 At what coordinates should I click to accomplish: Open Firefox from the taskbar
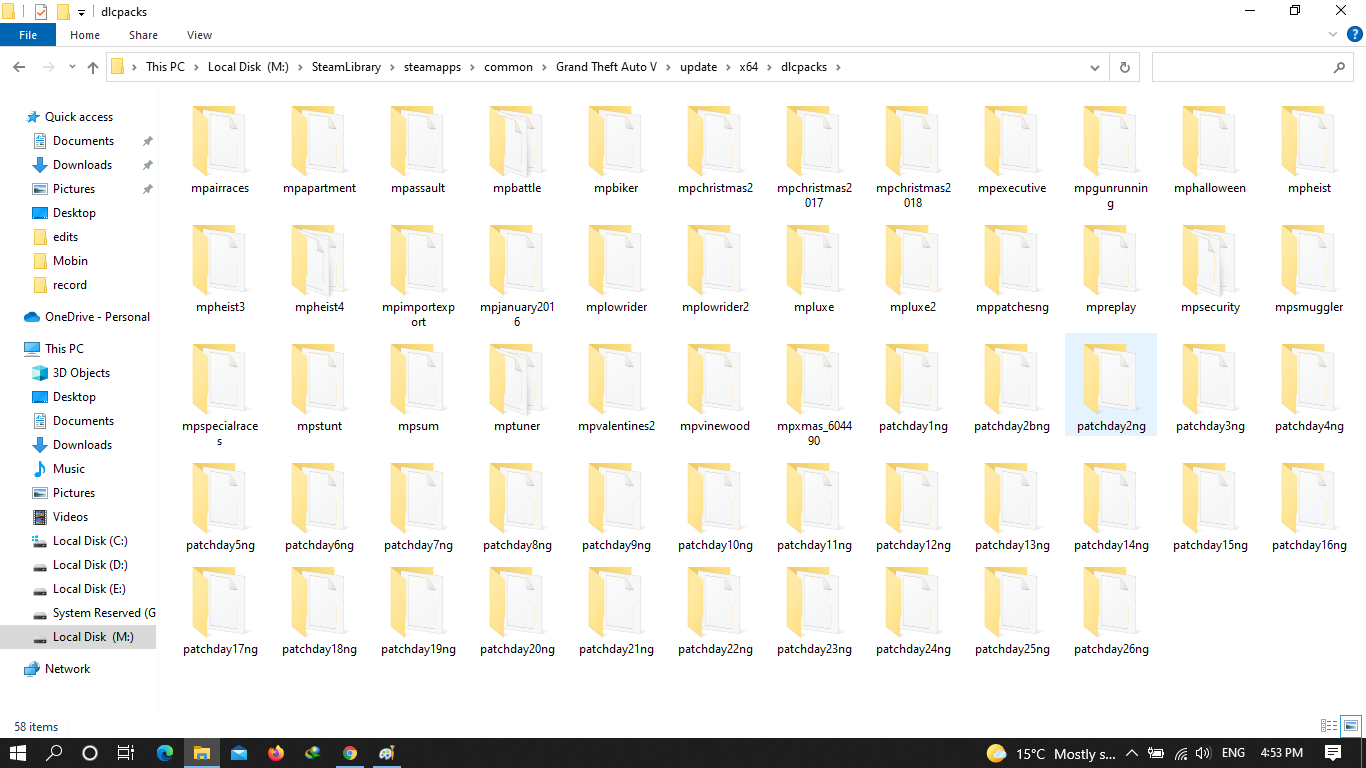[276, 753]
